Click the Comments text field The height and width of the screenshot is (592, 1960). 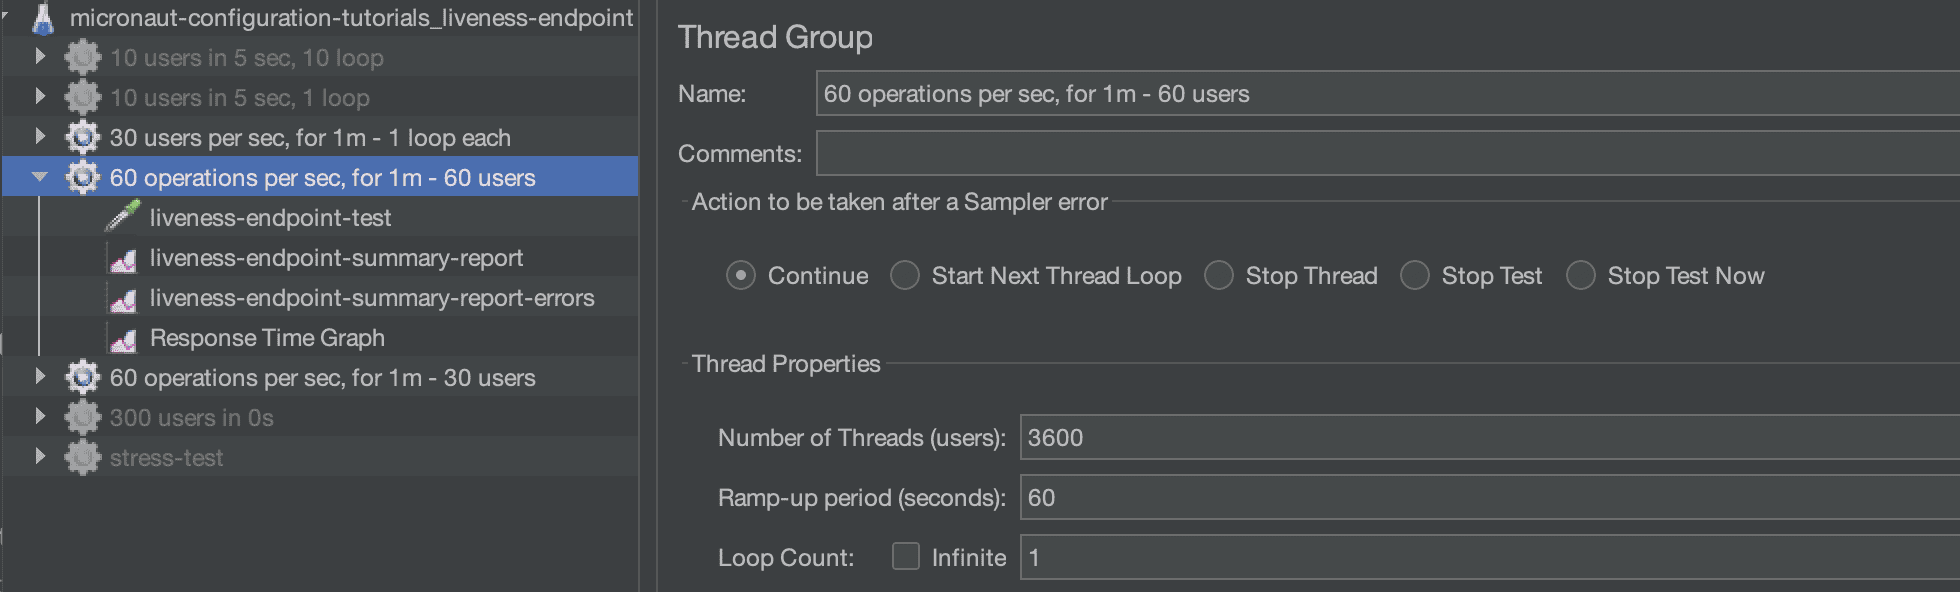click(x=1388, y=153)
